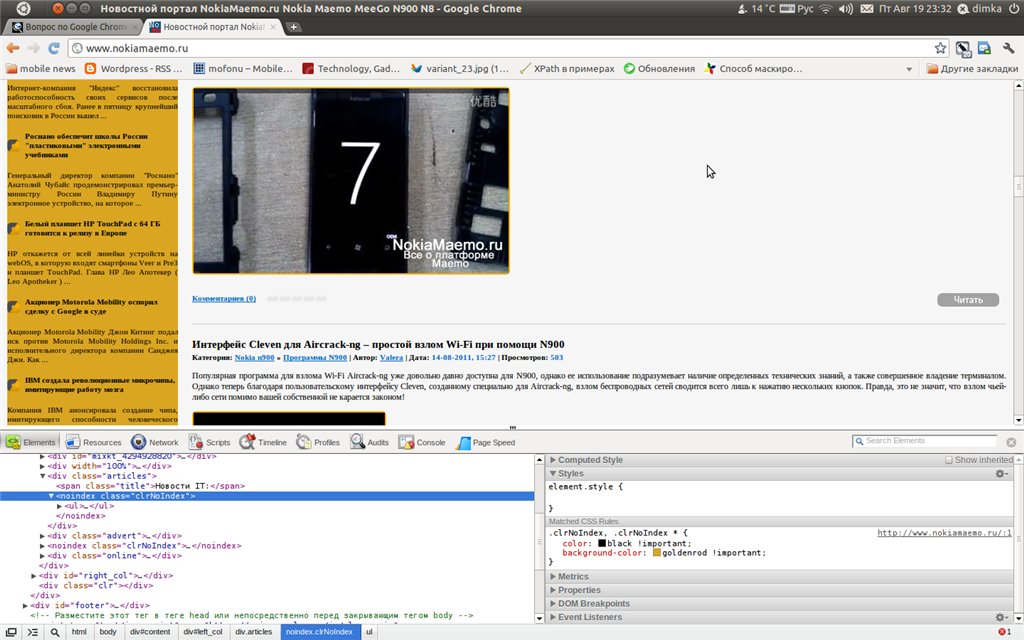Open the Resources panel in DevTools
This screenshot has height=640, width=1024.
click(x=93, y=442)
